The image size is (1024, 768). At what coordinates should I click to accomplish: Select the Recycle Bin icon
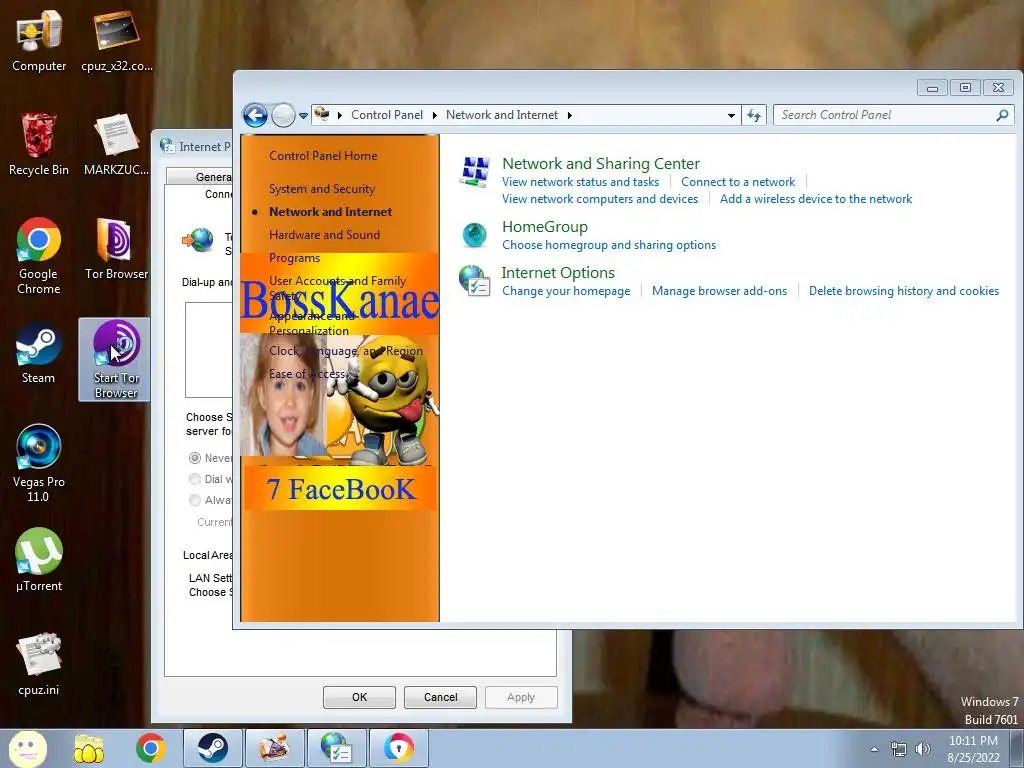[39, 145]
